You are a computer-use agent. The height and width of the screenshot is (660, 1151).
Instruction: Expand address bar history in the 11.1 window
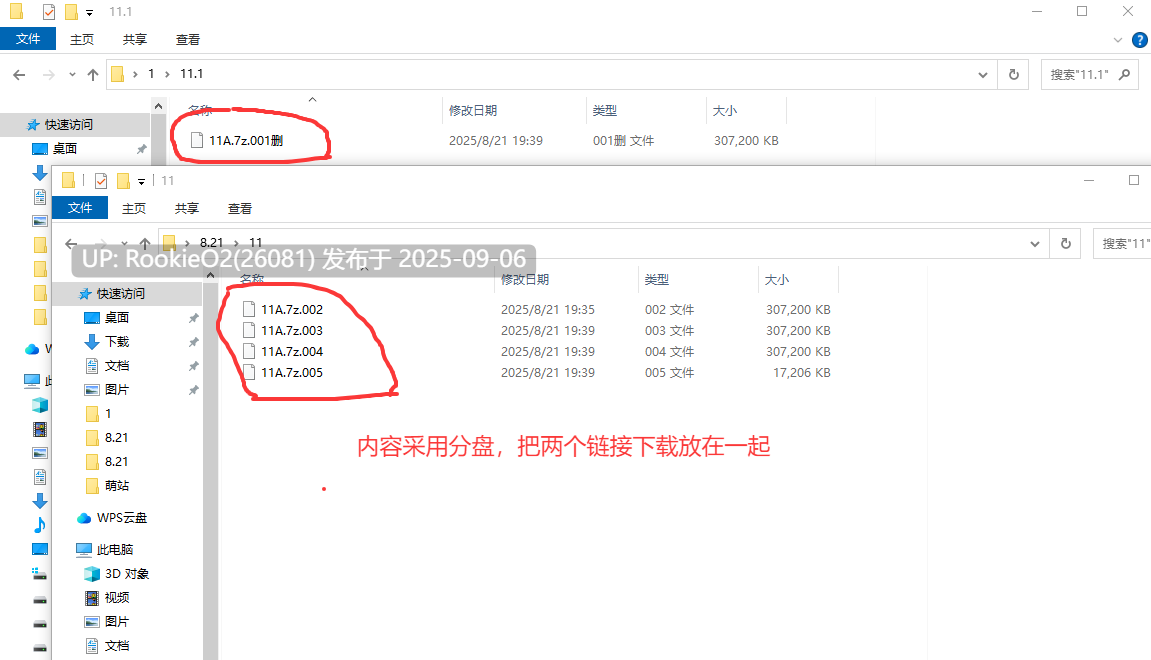(x=982, y=75)
